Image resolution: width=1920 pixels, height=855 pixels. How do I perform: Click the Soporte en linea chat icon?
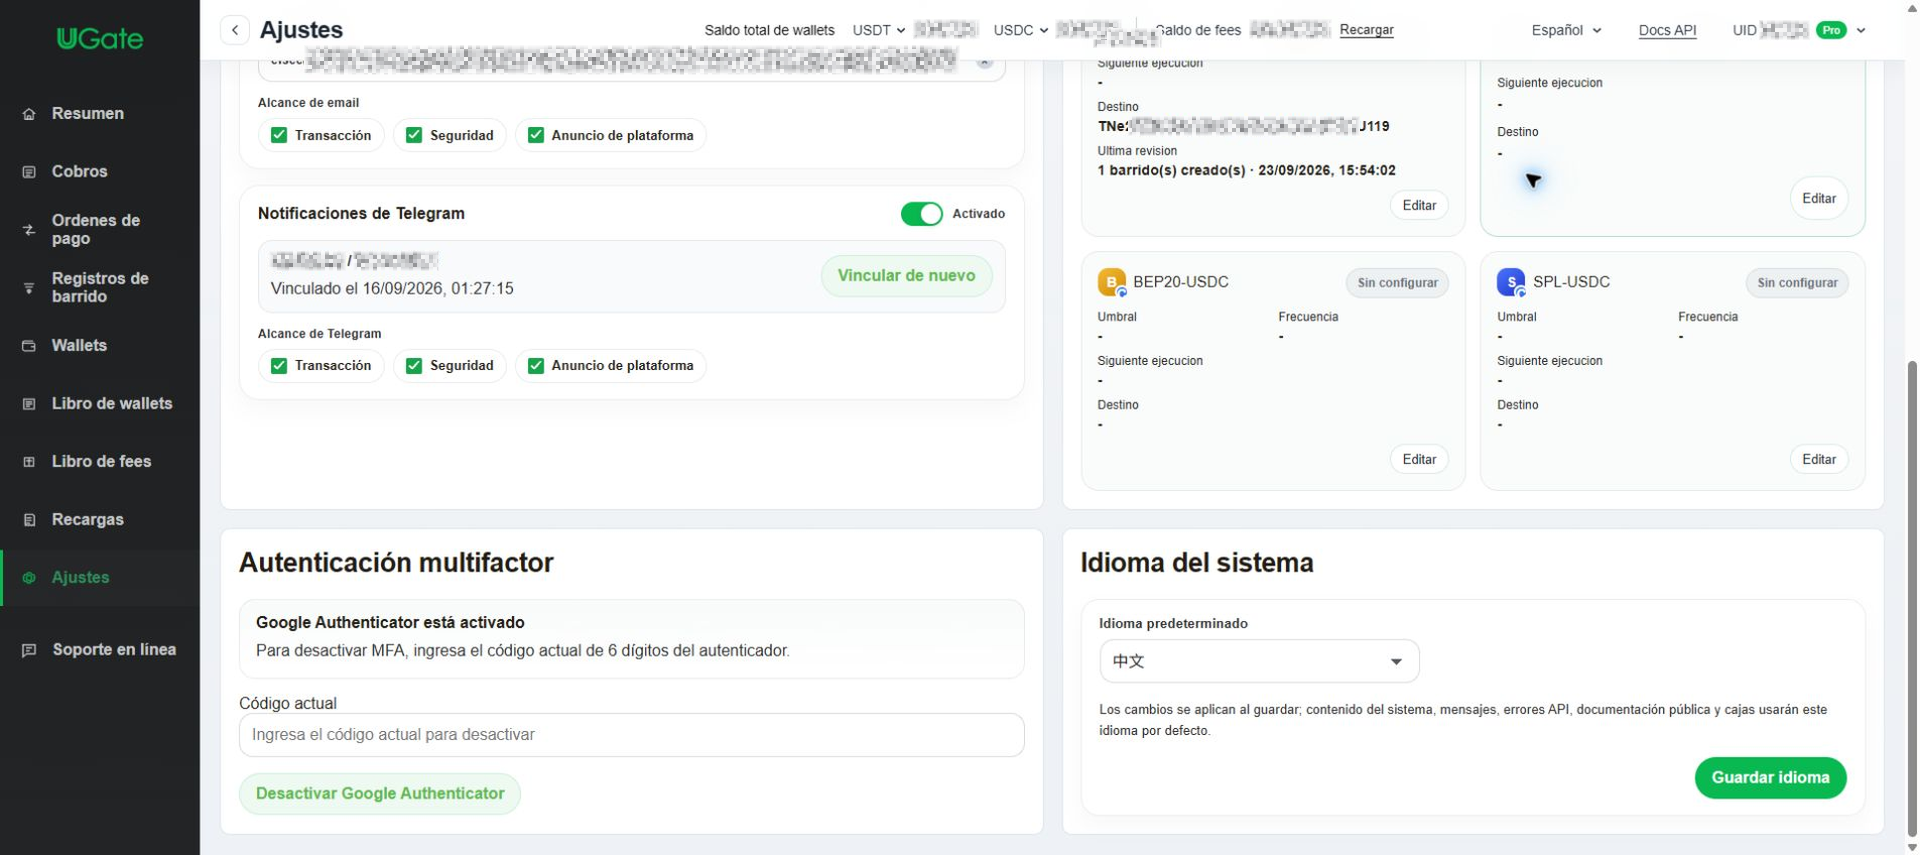point(29,650)
